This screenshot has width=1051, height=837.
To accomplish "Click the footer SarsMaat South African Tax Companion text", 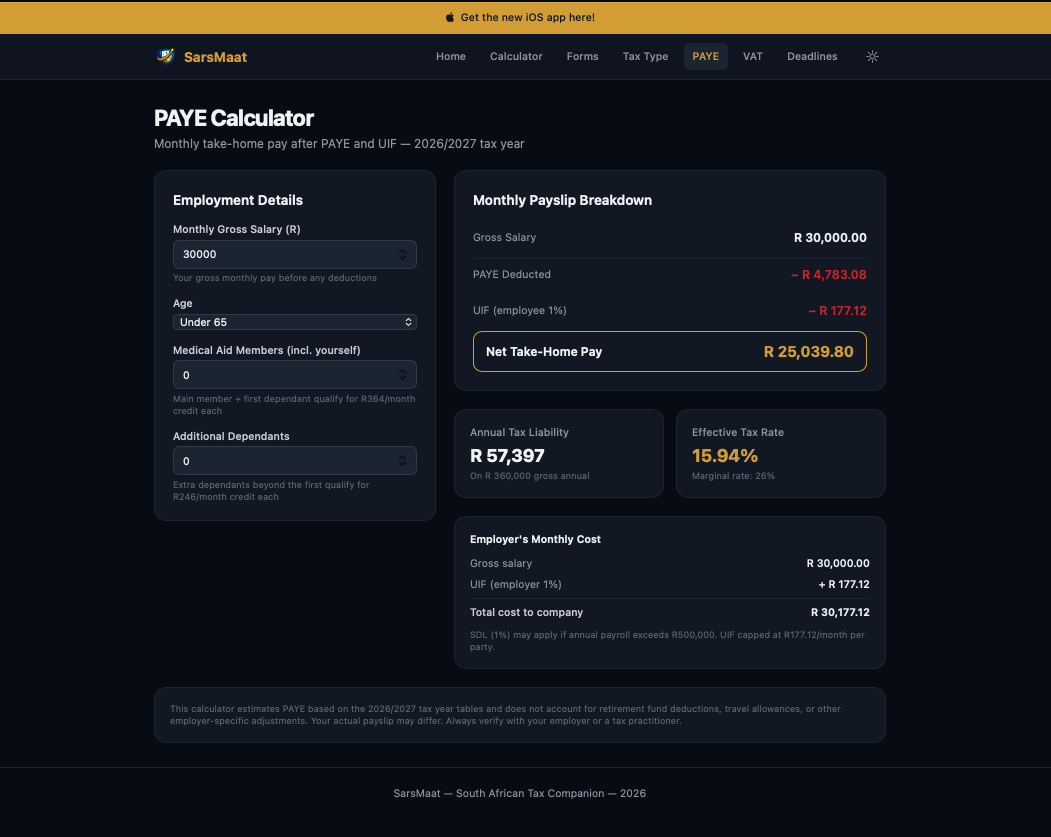I will pyautogui.click(x=519, y=793).
